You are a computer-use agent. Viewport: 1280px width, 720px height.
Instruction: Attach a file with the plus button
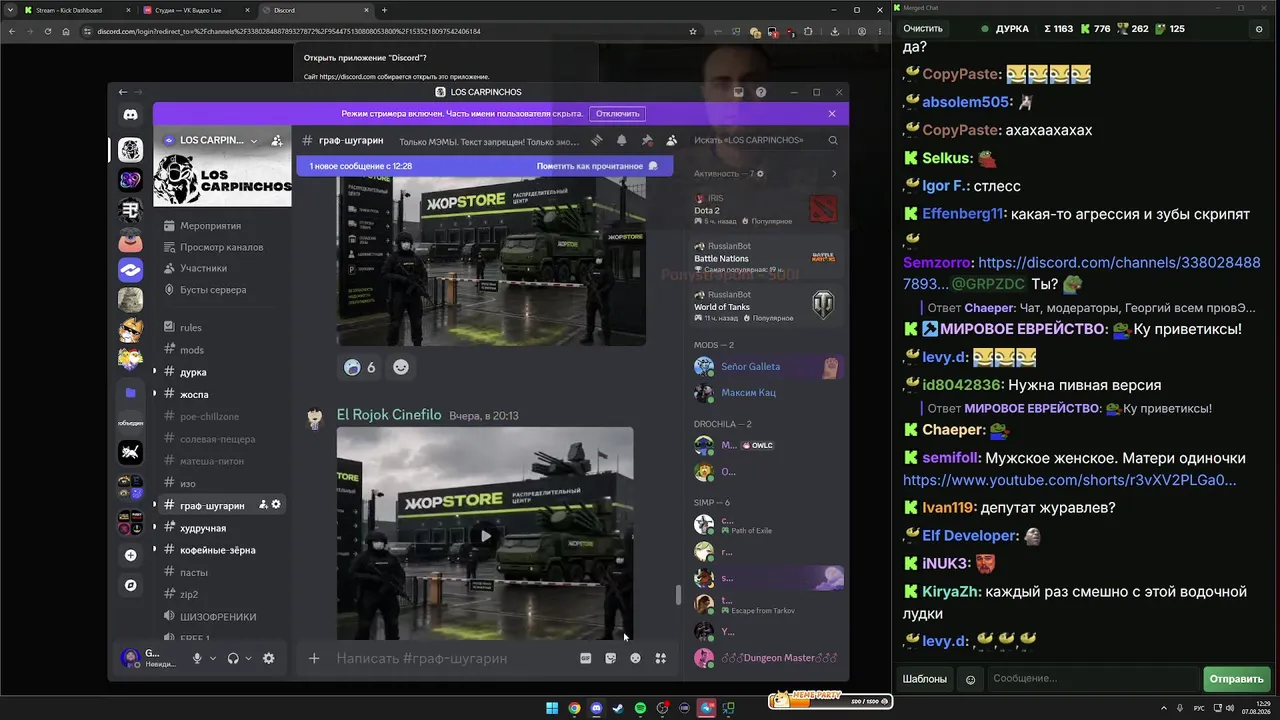[314, 658]
